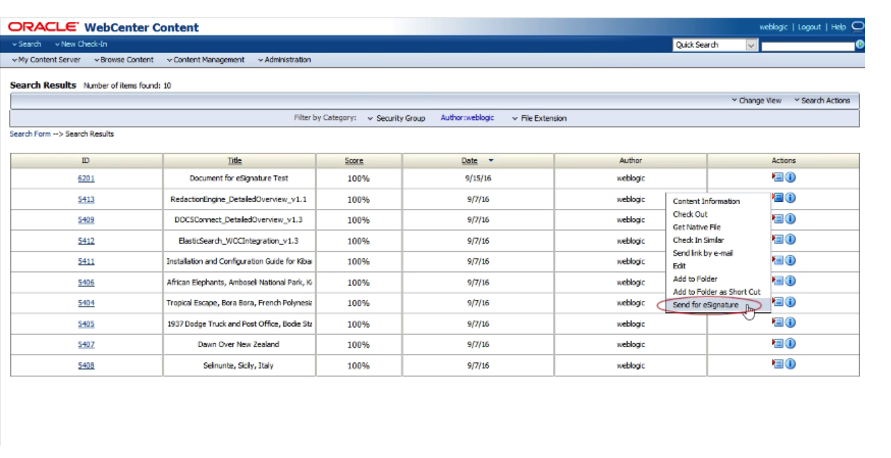Open document ID 6201 link

click(86, 178)
